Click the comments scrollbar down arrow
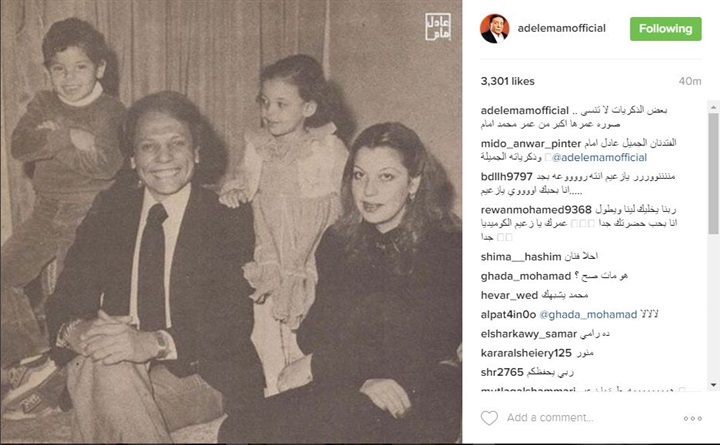 (x=714, y=385)
